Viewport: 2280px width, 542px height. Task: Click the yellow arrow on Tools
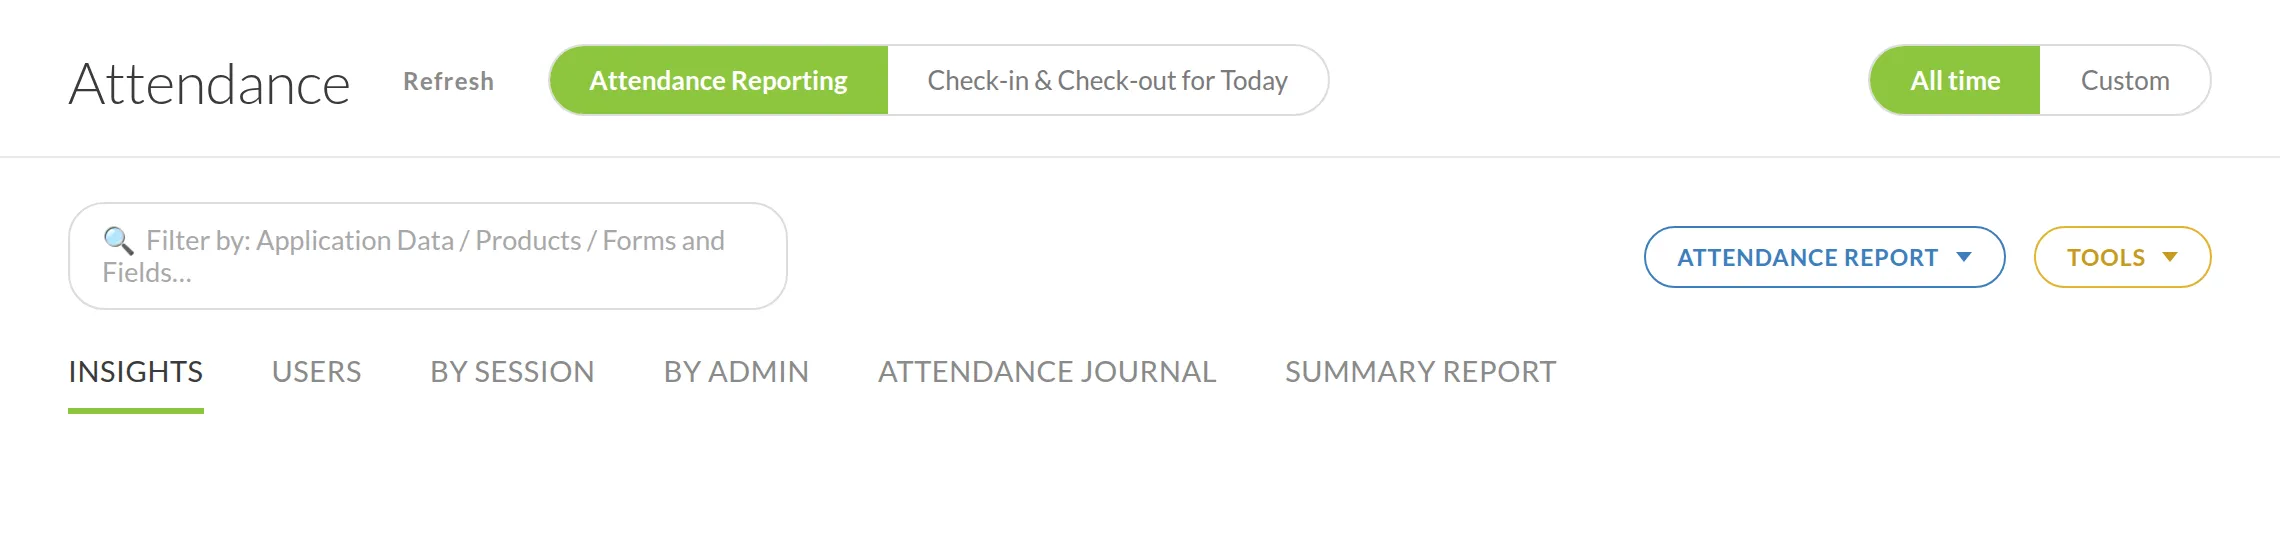(x=2170, y=257)
